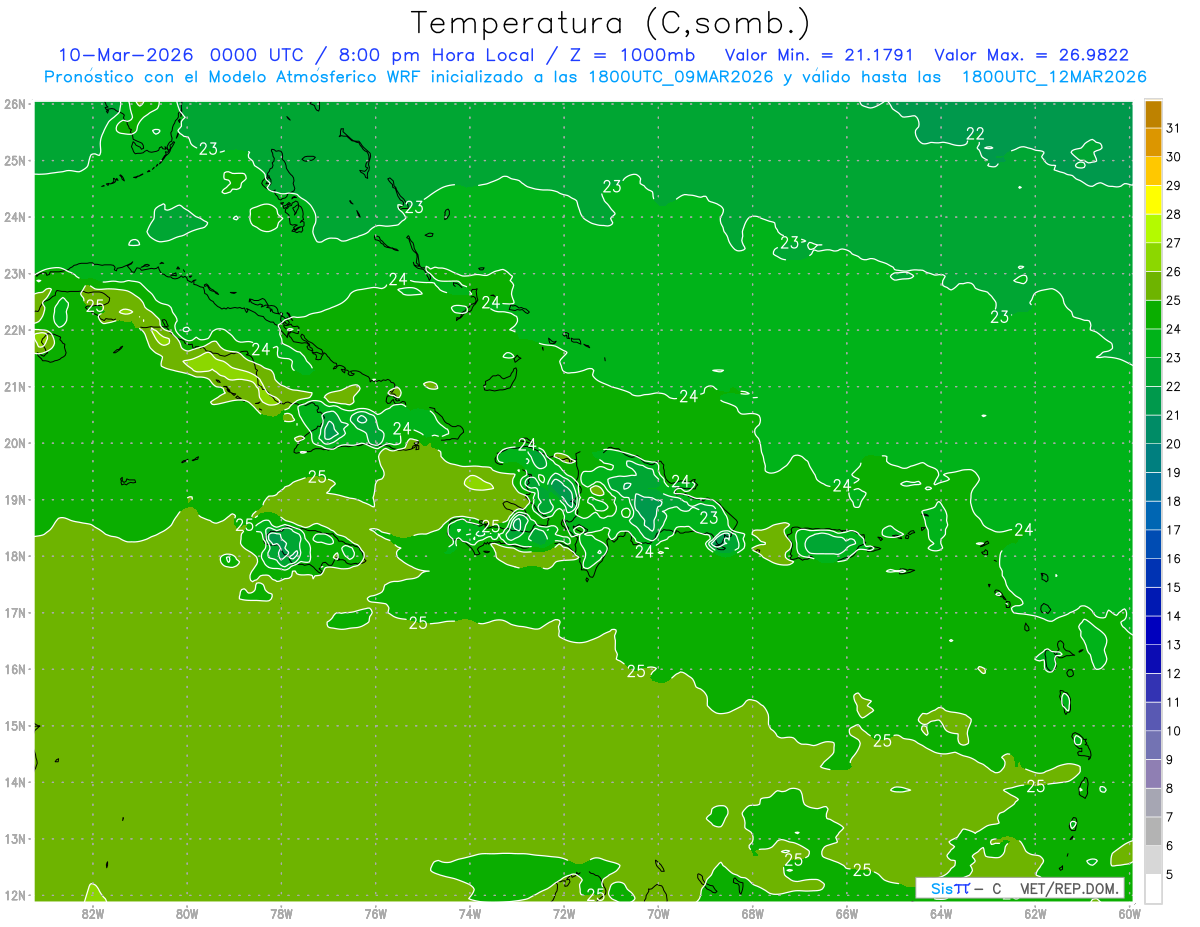Screen dimensions: 1200x927
Task: Pick the yellow scale segment between 28 and 29
Action: pyautogui.click(x=1153, y=200)
